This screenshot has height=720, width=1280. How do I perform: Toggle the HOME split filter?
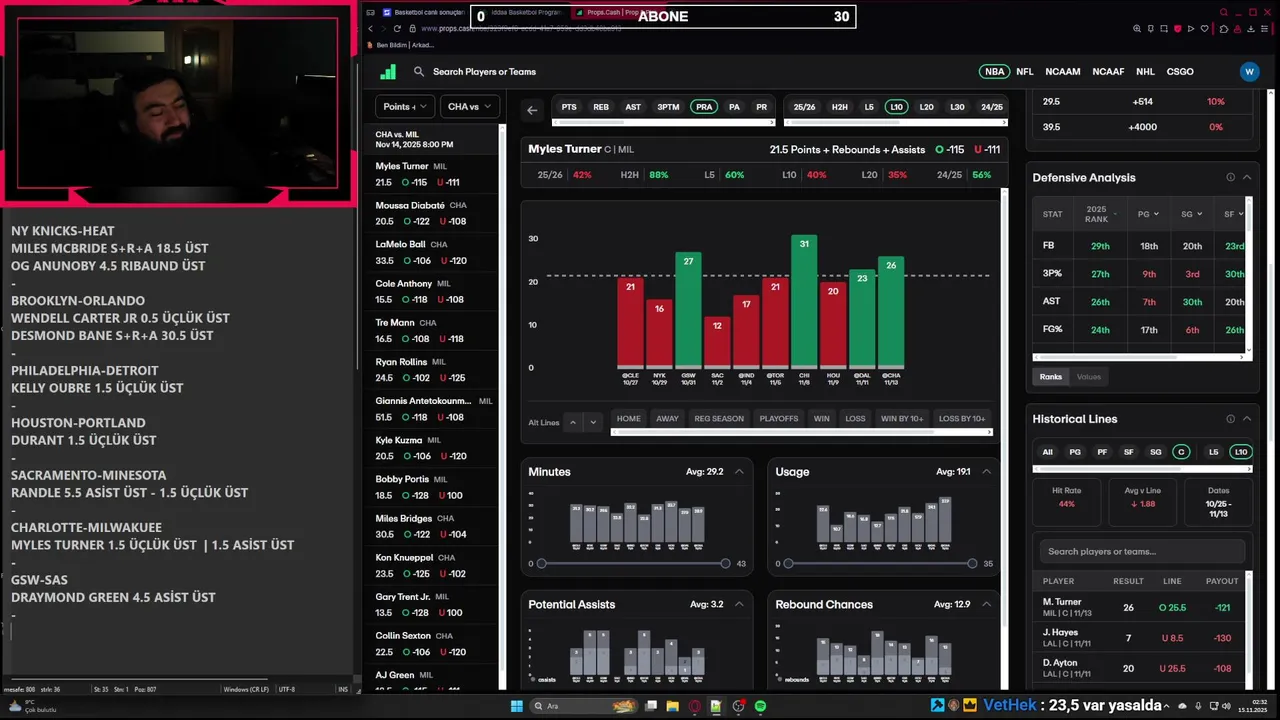[629, 419]
